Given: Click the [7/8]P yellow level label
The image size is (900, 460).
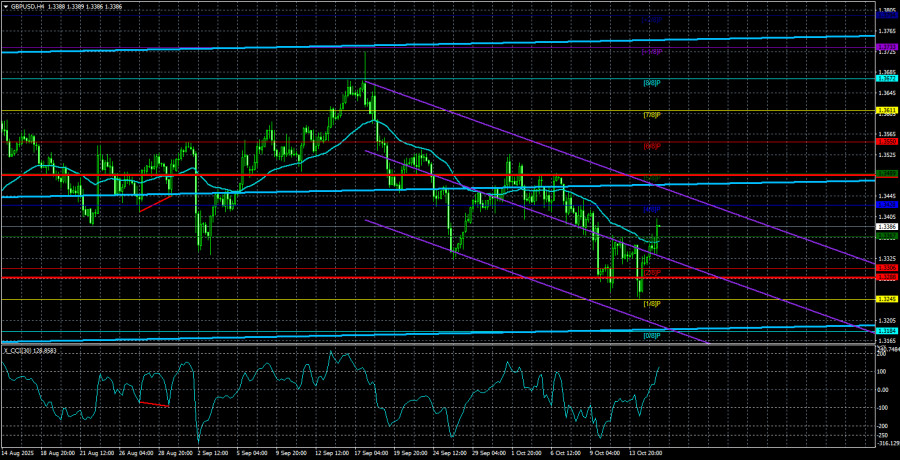Looking at the screenshot, I should click(x=649, y=115).
